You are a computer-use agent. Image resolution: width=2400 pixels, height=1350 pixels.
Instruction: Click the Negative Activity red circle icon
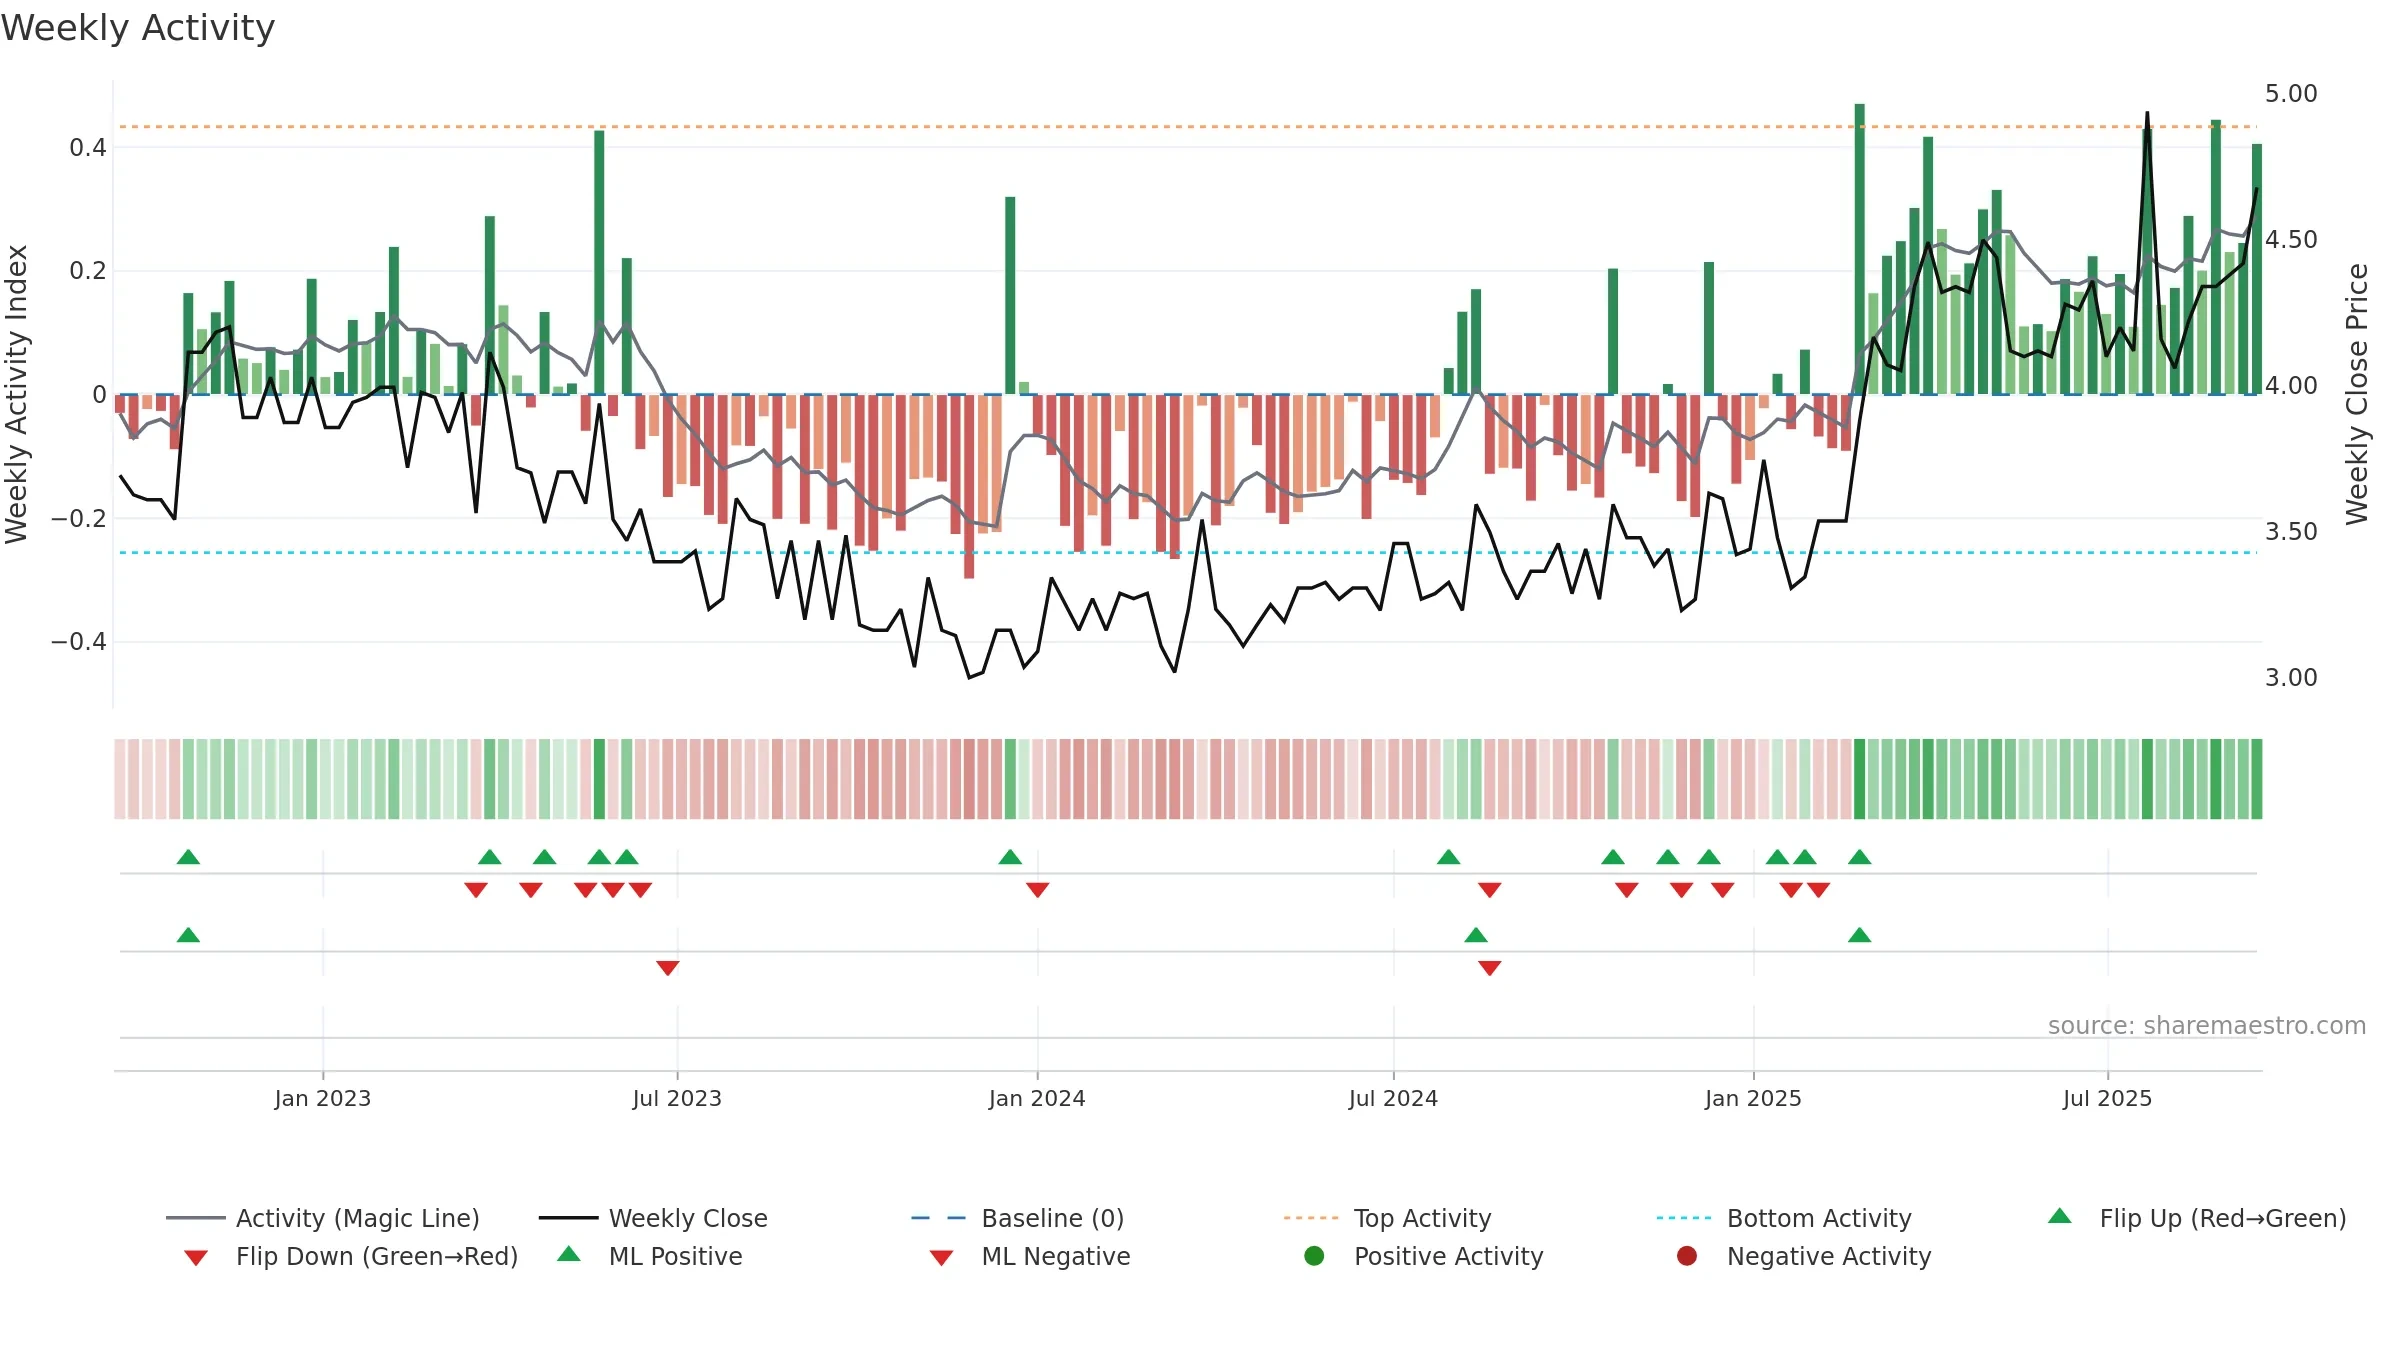[x=1687, y=1255]
